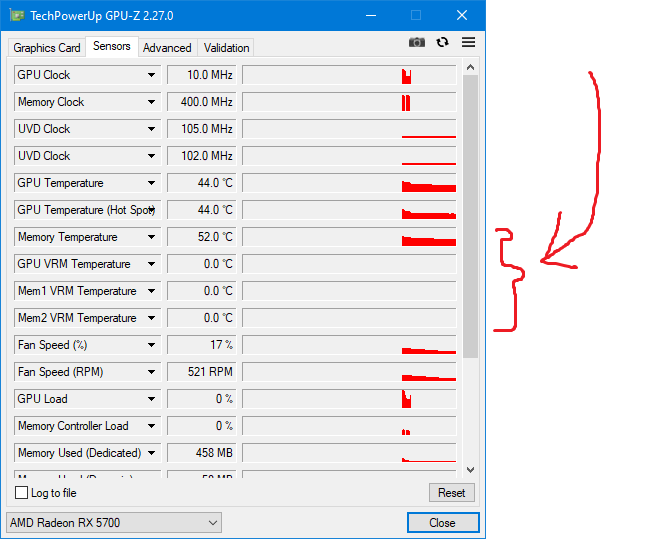The width and height of the screenshot is (668, 542).
Task: Click the Memory Clock history graph
Action: click(349, 102)
